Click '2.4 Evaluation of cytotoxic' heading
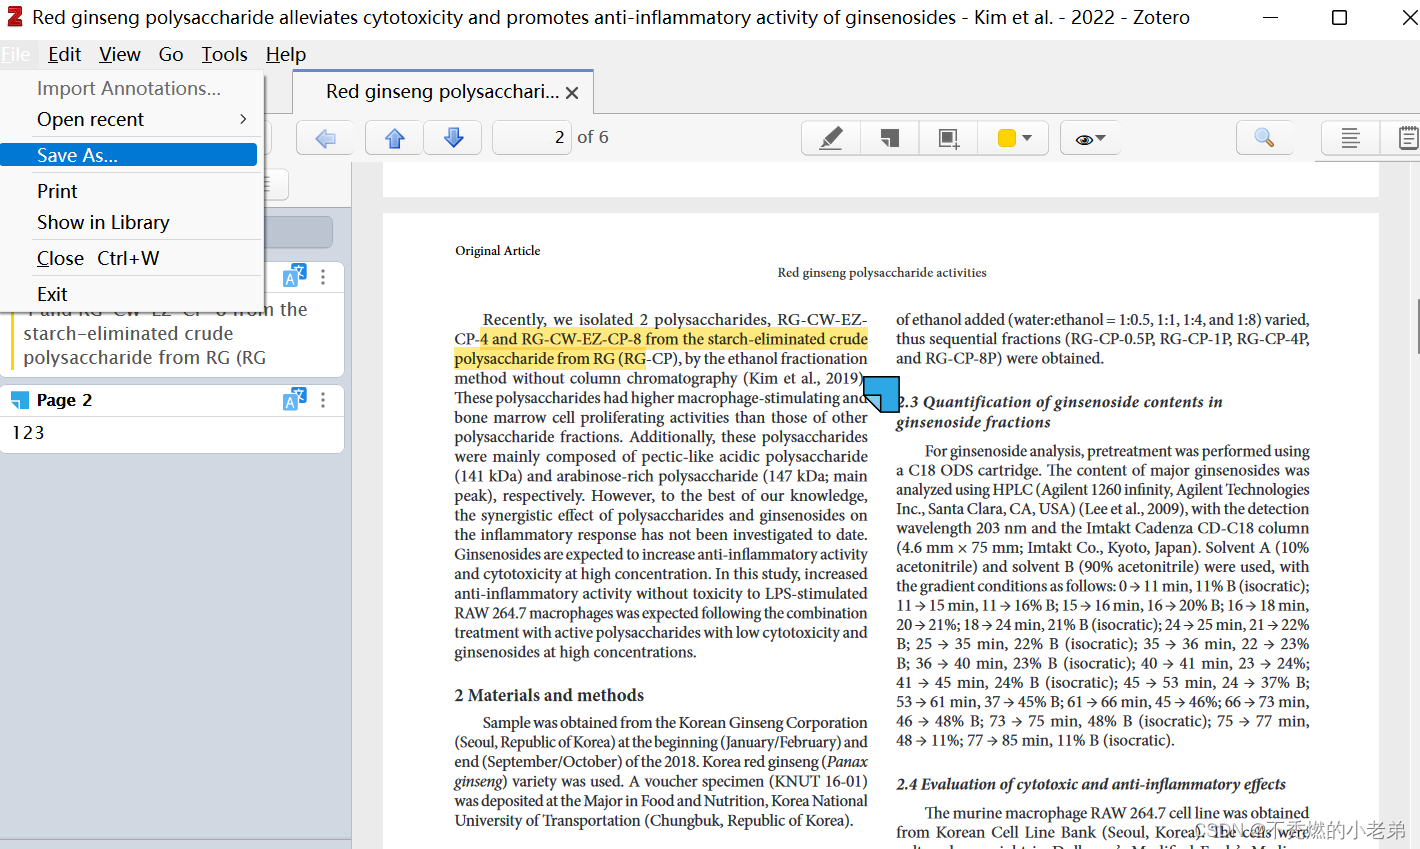 (1091, 784)
